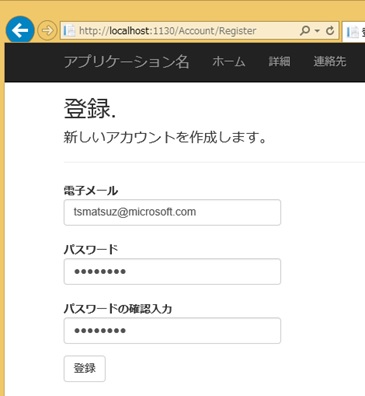The image size is (365, 396).
Task: Go back with the browser back arrow
Action: coord(20,31)
